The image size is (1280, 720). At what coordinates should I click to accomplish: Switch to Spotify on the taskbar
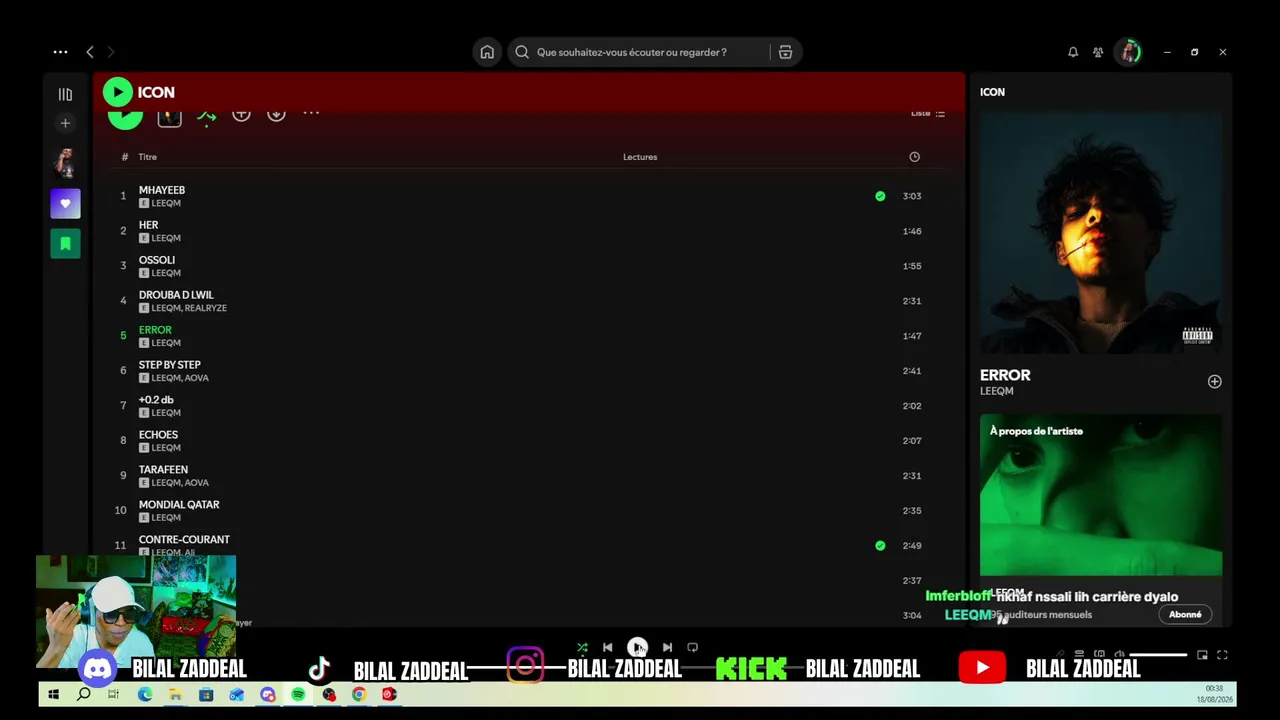(x=298, y=694)
